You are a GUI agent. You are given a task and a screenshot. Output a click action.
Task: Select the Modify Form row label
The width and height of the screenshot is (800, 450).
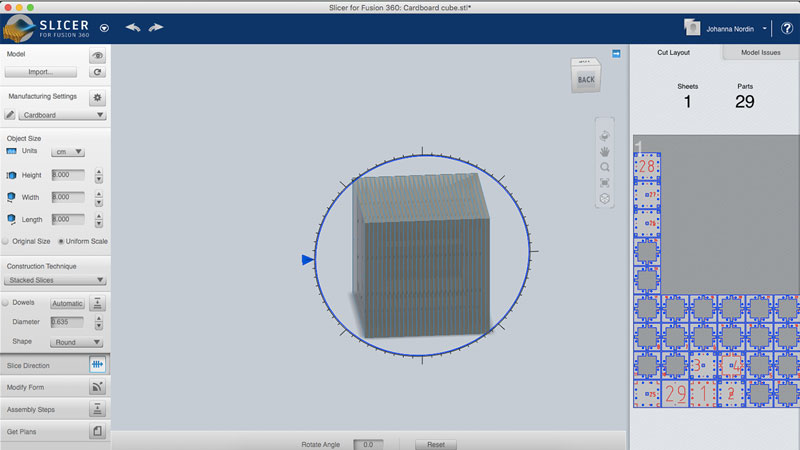tap(25, 387)
